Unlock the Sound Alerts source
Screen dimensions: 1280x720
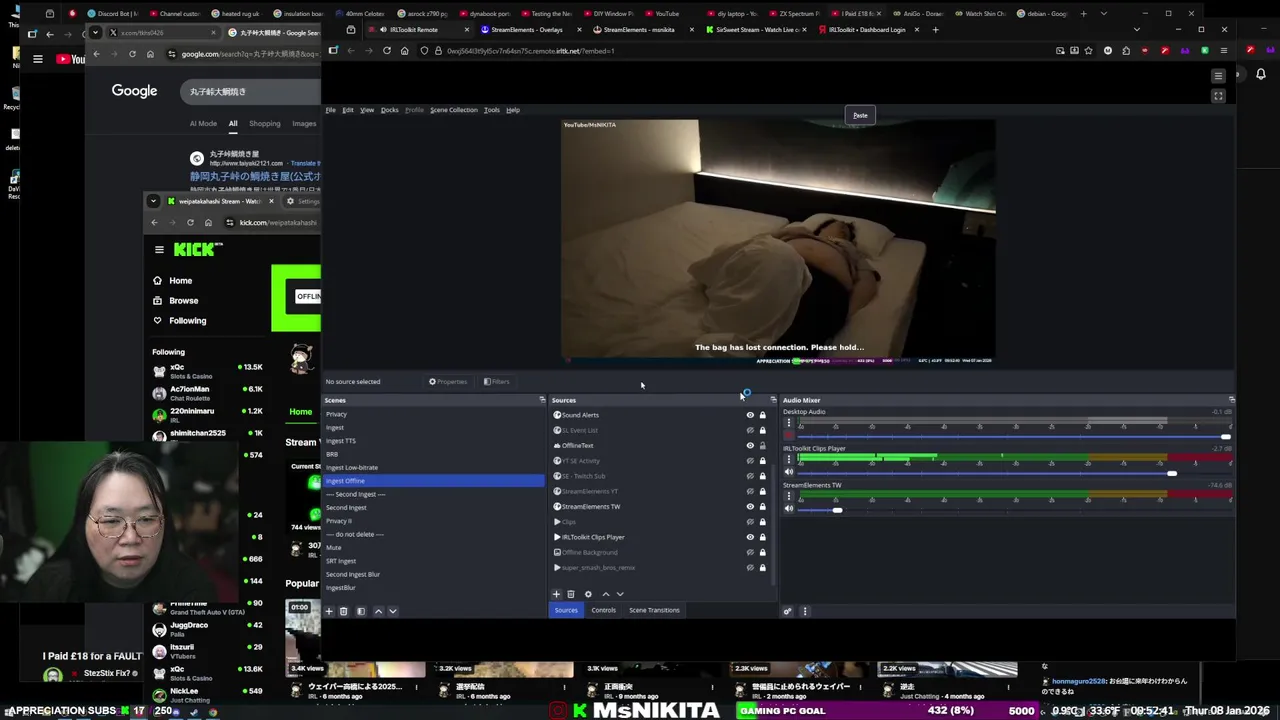(x=762, y=415)
